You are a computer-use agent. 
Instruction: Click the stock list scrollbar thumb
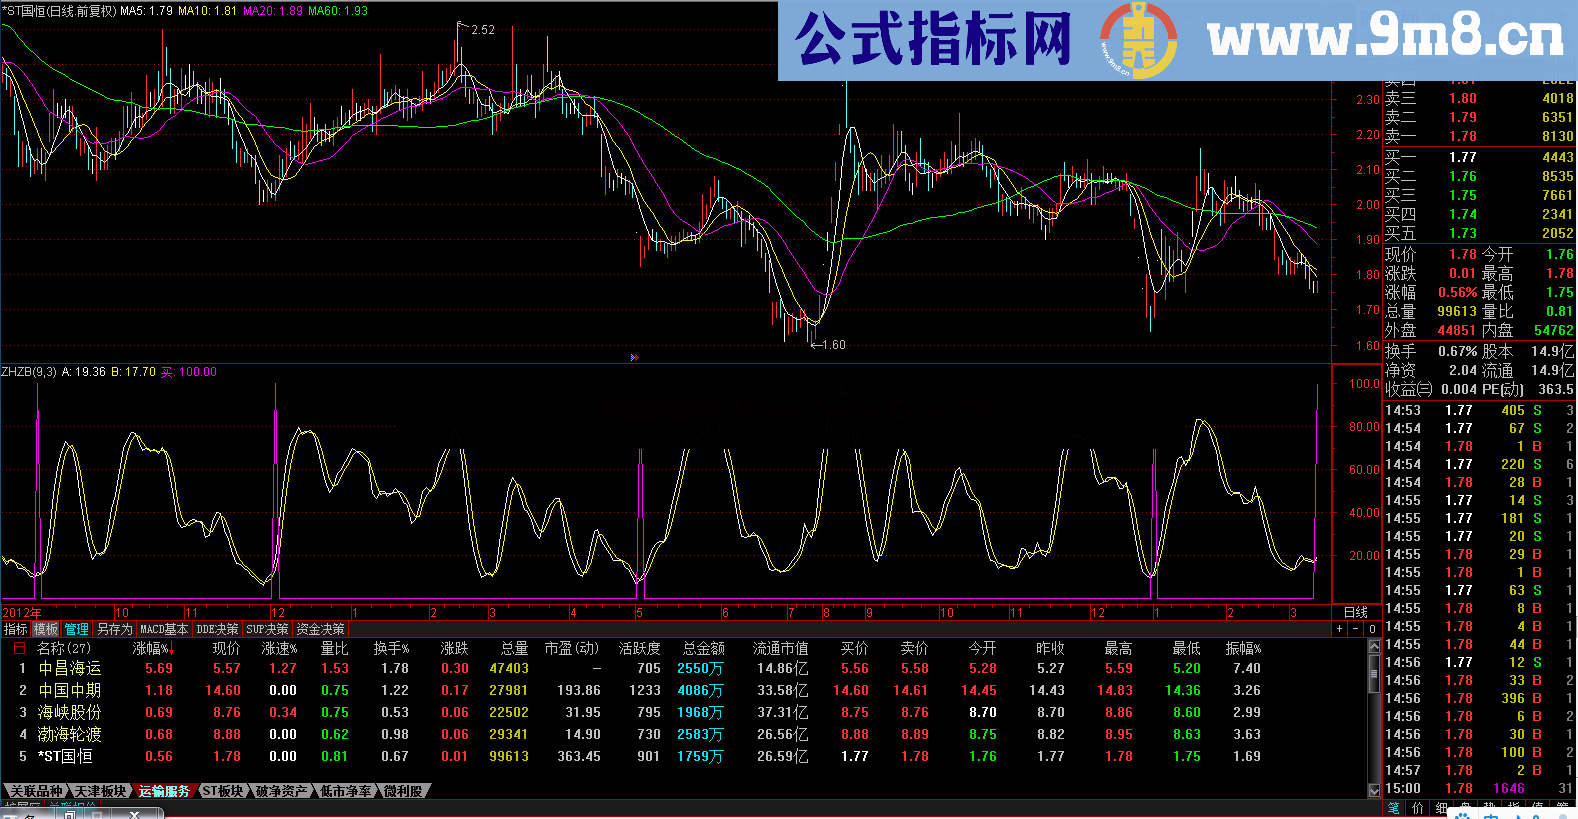[1374, 672]
